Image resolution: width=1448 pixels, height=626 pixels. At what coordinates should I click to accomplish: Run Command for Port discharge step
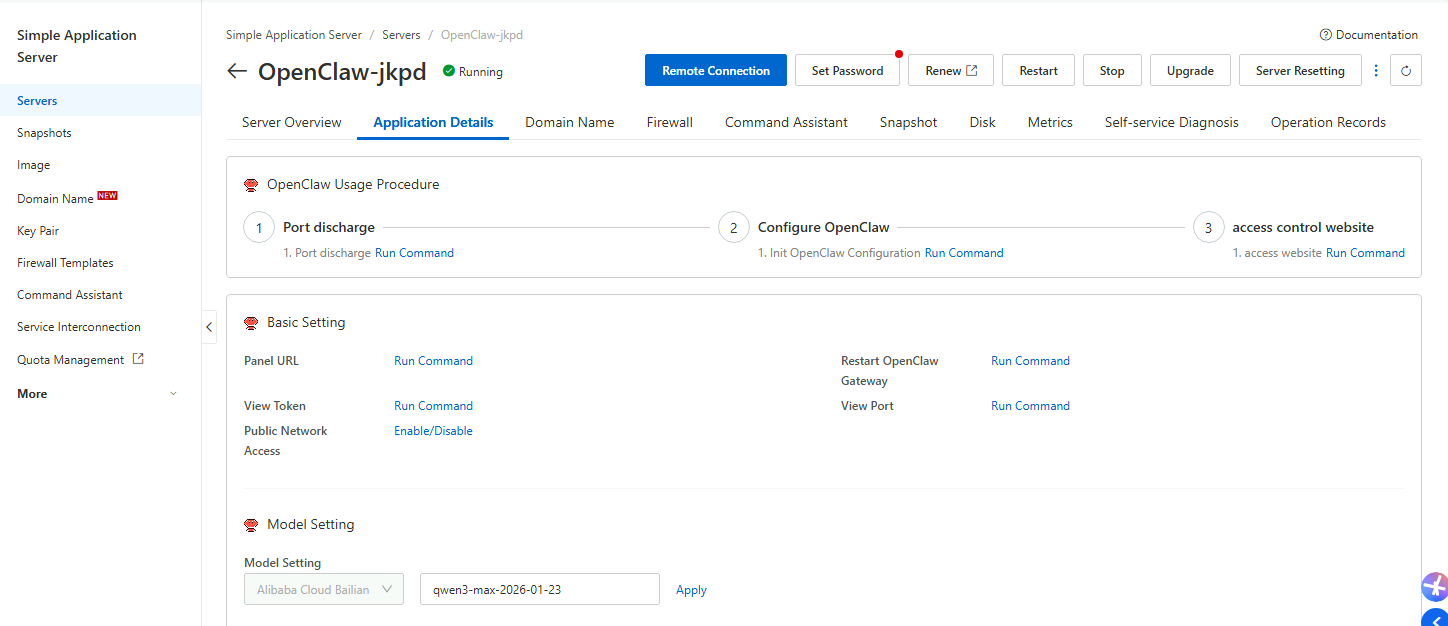pos(414,253)
